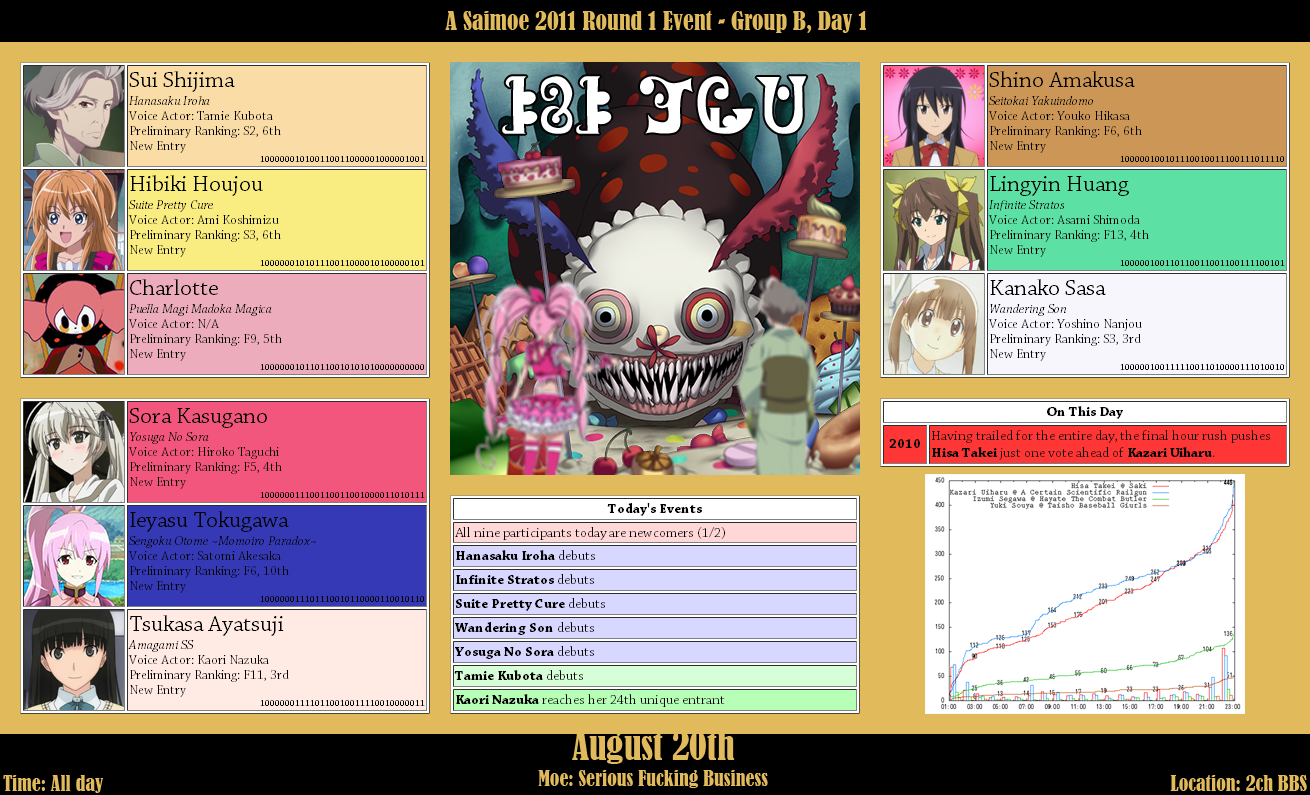Click the 'Yosuga No Sora debuts' event row
The width and height of the screenshot is (1310, 795).
click(x=655, y=652)
